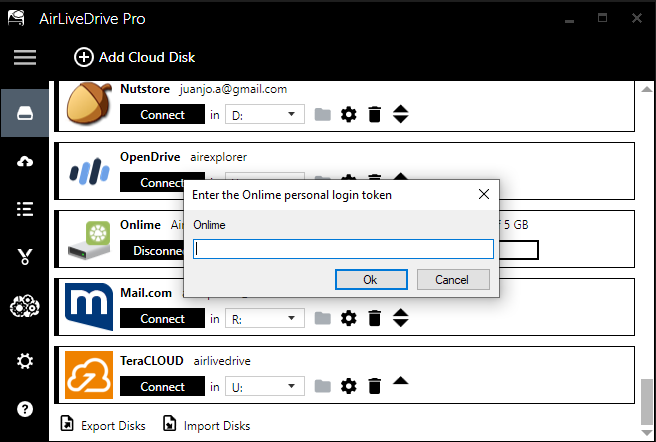Open Mail.com disk settings gear
656x442 pixels.
348,318
